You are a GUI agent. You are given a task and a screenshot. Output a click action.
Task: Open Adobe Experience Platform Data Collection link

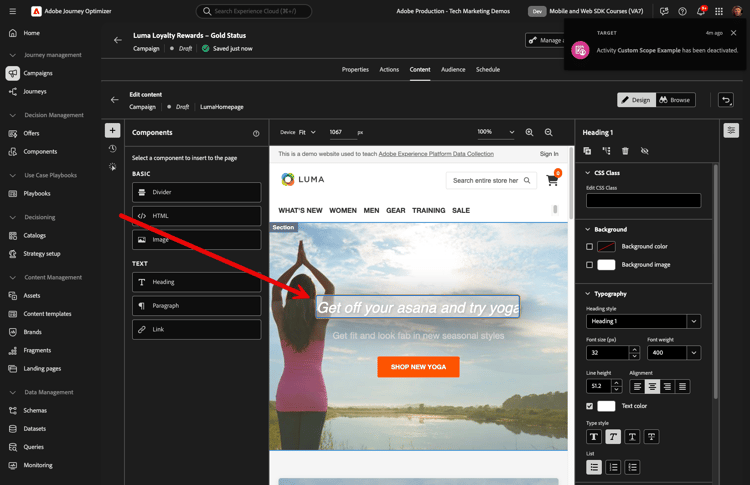tap(436, 154)
